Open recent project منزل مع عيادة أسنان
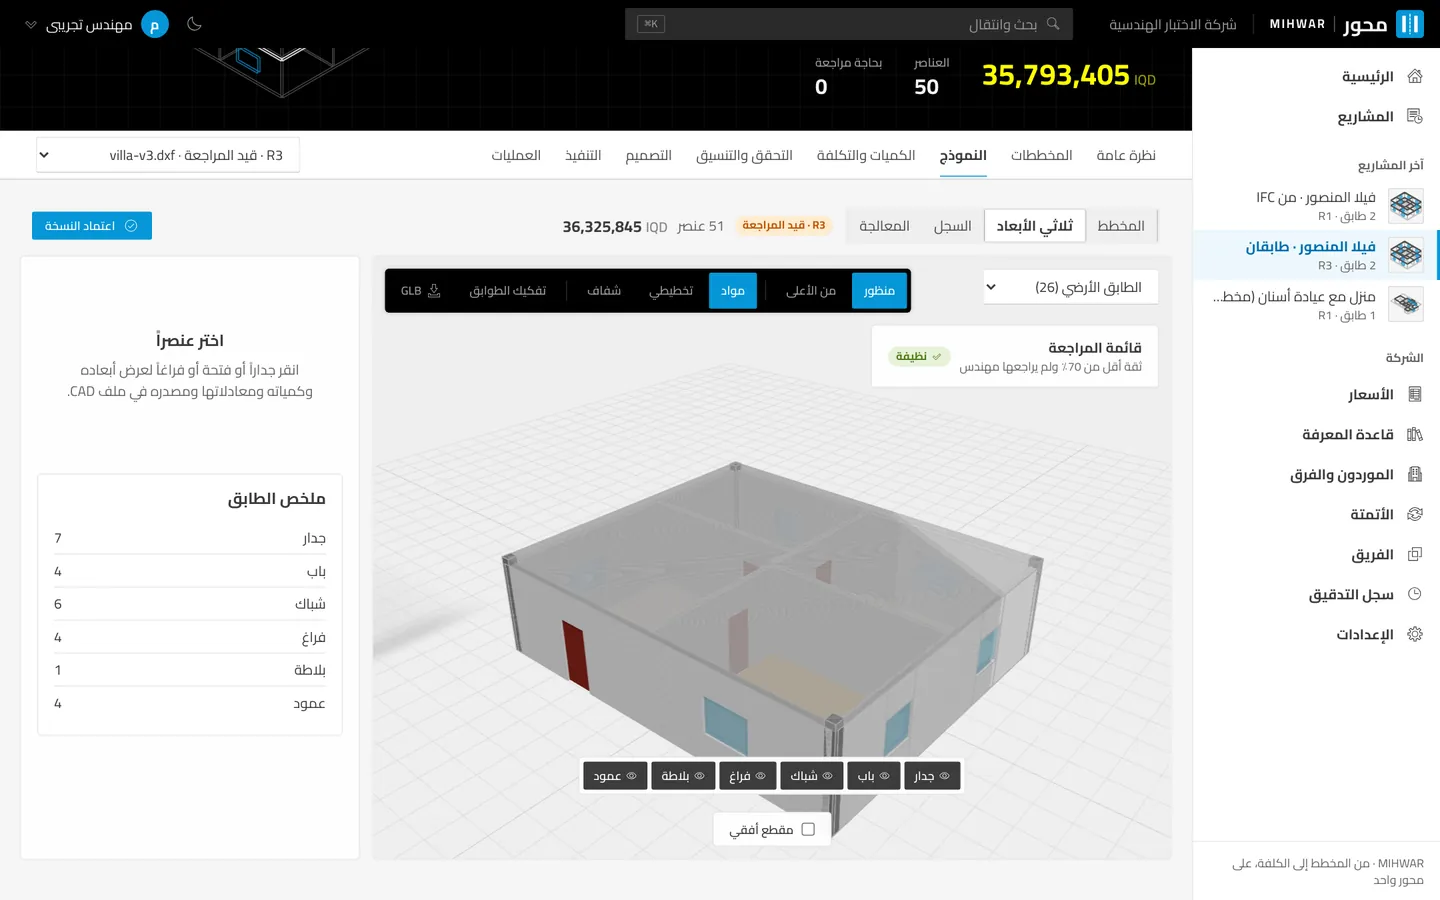Viewport: 1440px width, 900px height. point(1316,304)
